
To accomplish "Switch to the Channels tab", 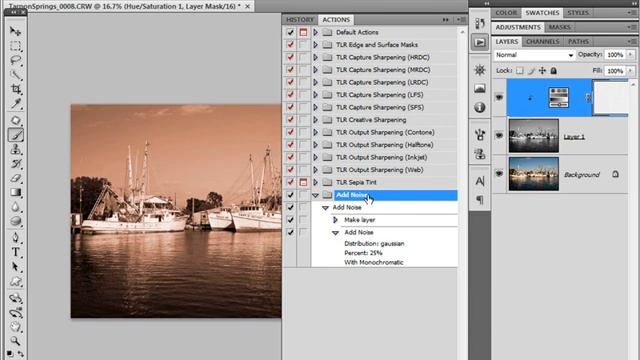I will (542, 42).
